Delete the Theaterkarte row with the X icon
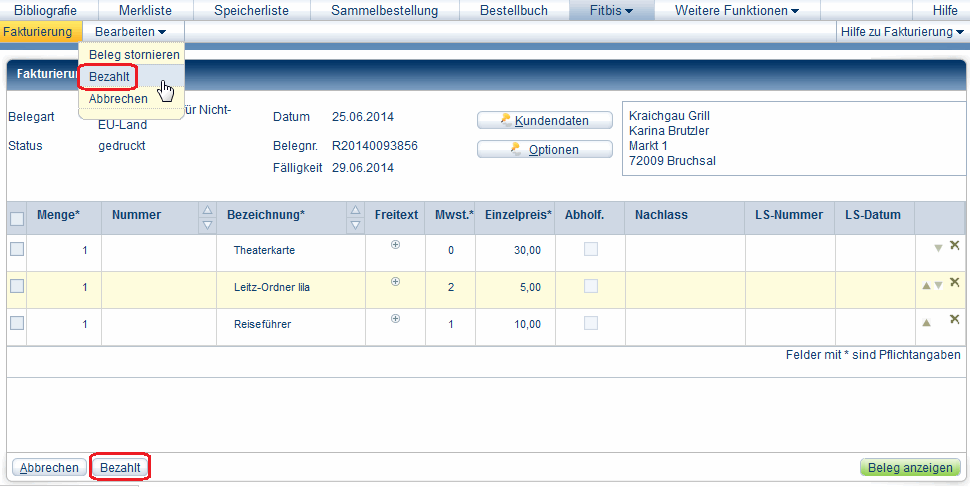The height and width of the screenshot is (487, 970). (954, 246)
